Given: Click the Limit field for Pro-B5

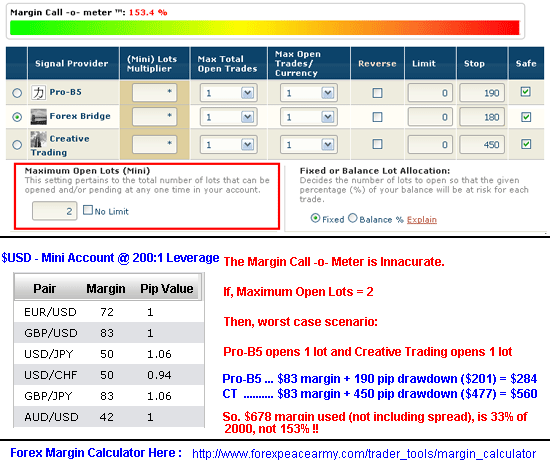Looking at the screenshot, I should tap(430, 93).
